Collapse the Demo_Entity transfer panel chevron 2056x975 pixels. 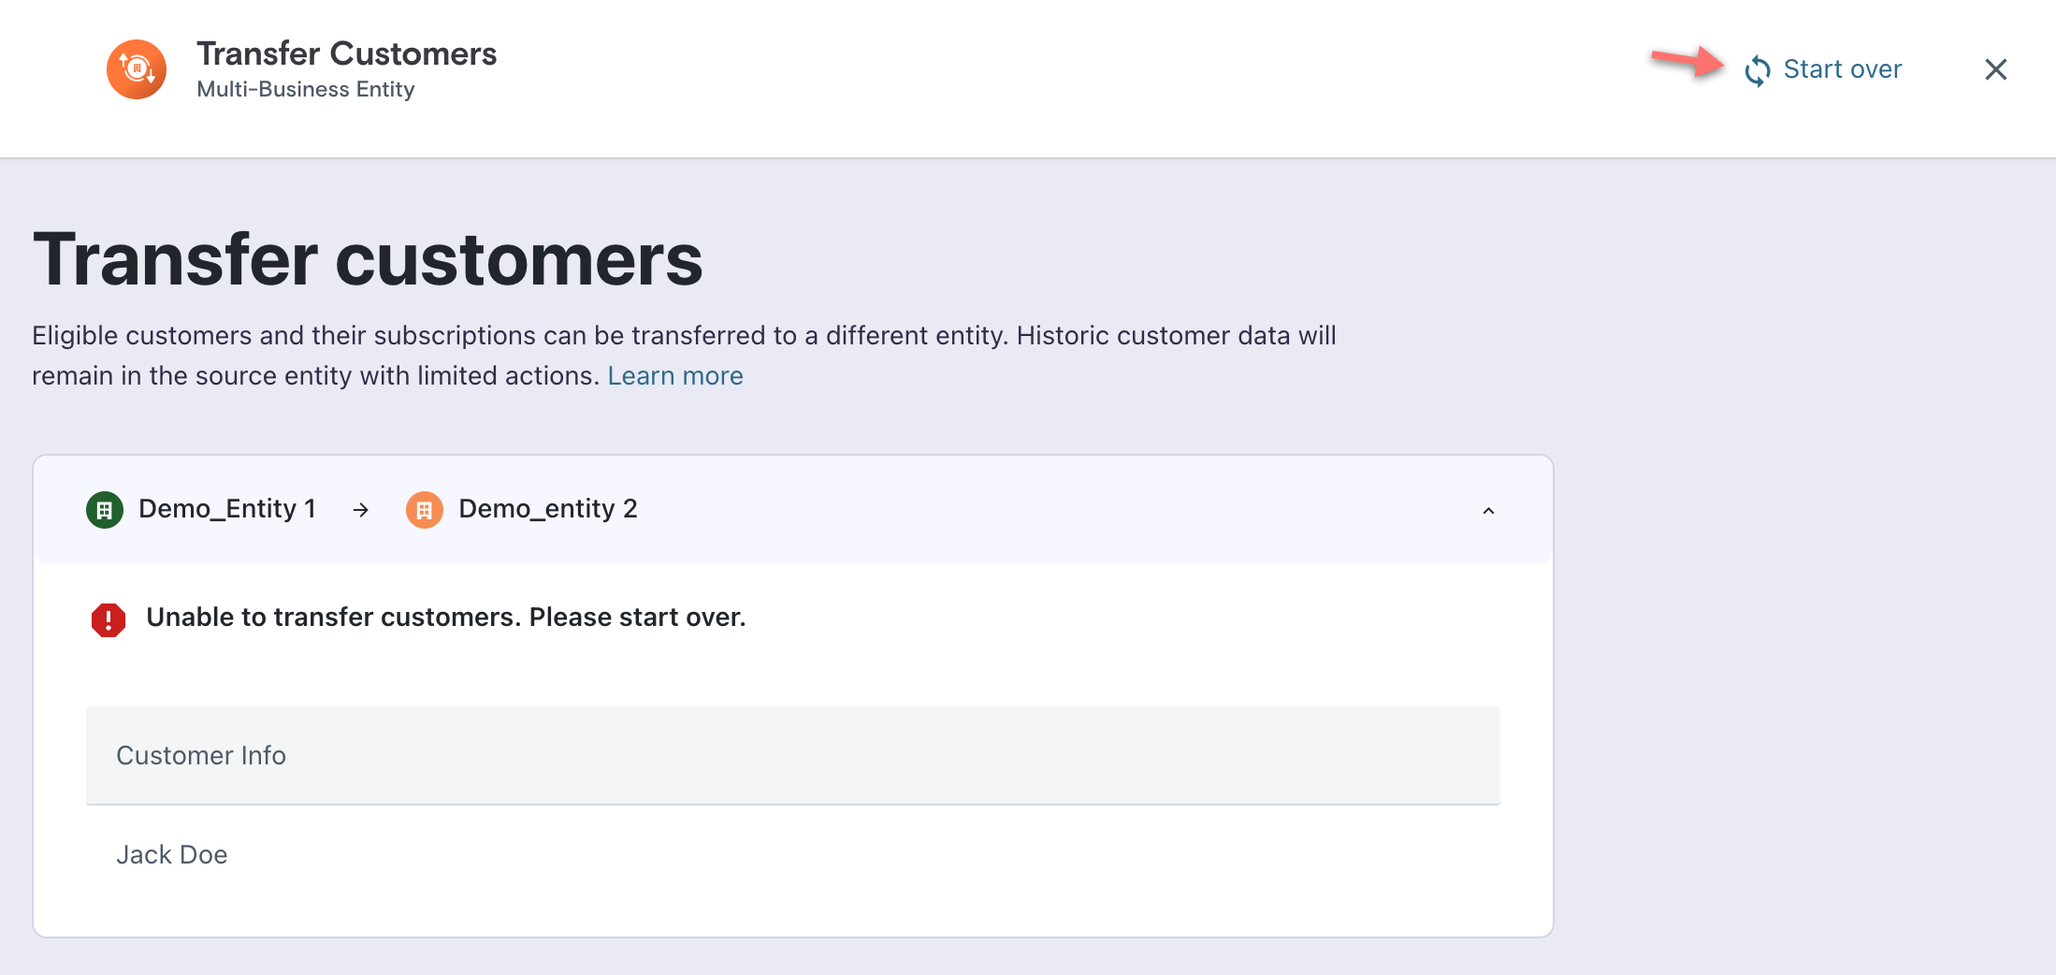point(1488,511)
